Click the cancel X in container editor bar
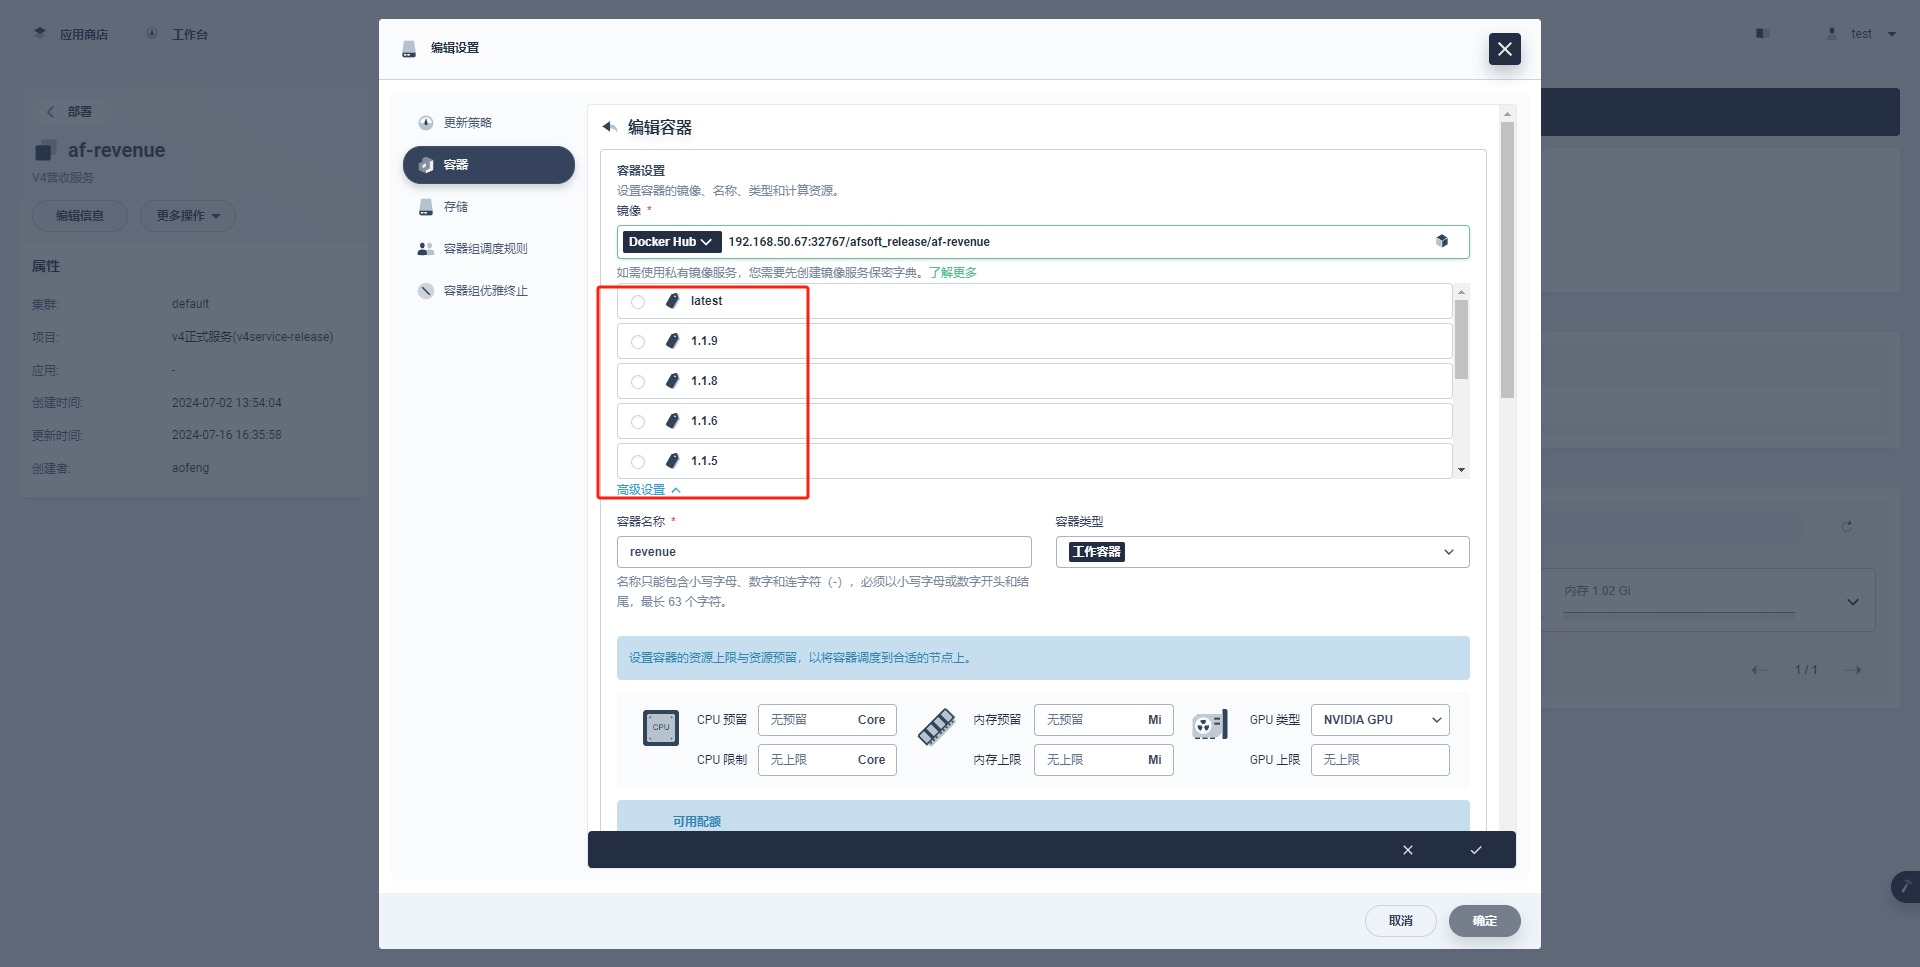 pyautogui.click(x=1408, y=850)
